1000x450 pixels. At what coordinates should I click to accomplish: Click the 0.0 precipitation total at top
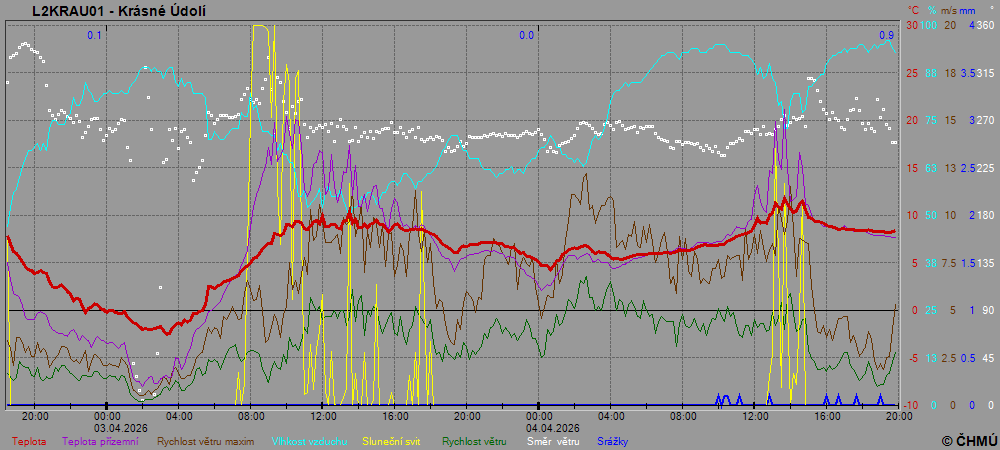coord(526,36)
